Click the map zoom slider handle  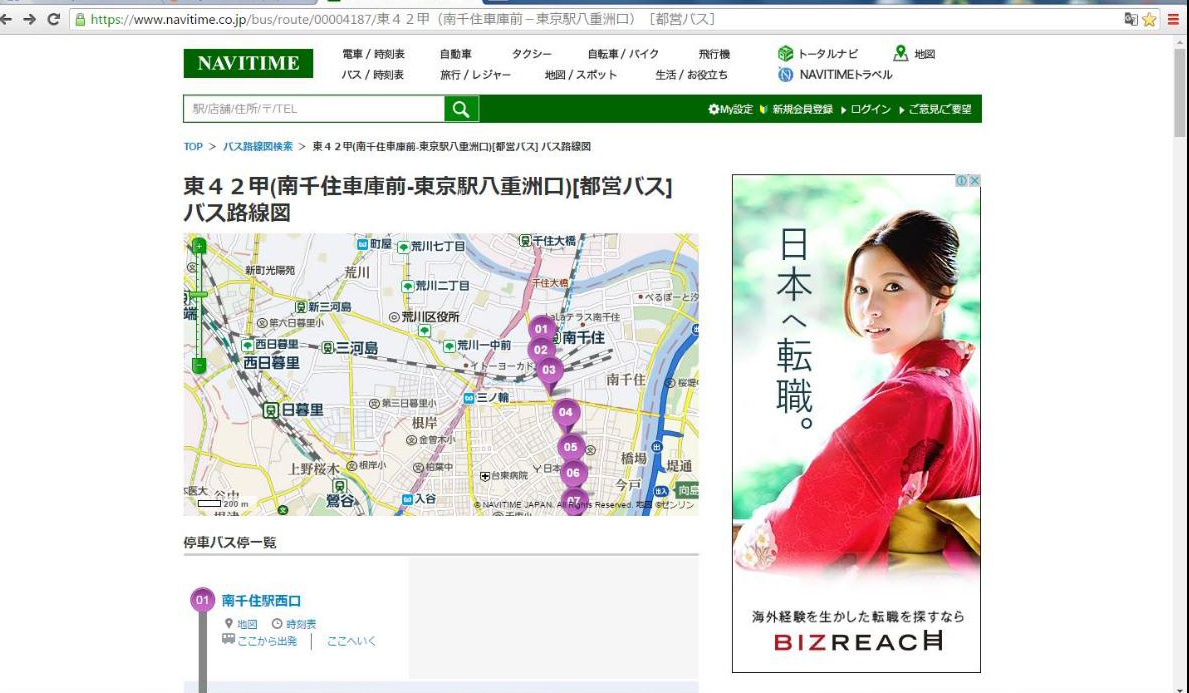199,294
